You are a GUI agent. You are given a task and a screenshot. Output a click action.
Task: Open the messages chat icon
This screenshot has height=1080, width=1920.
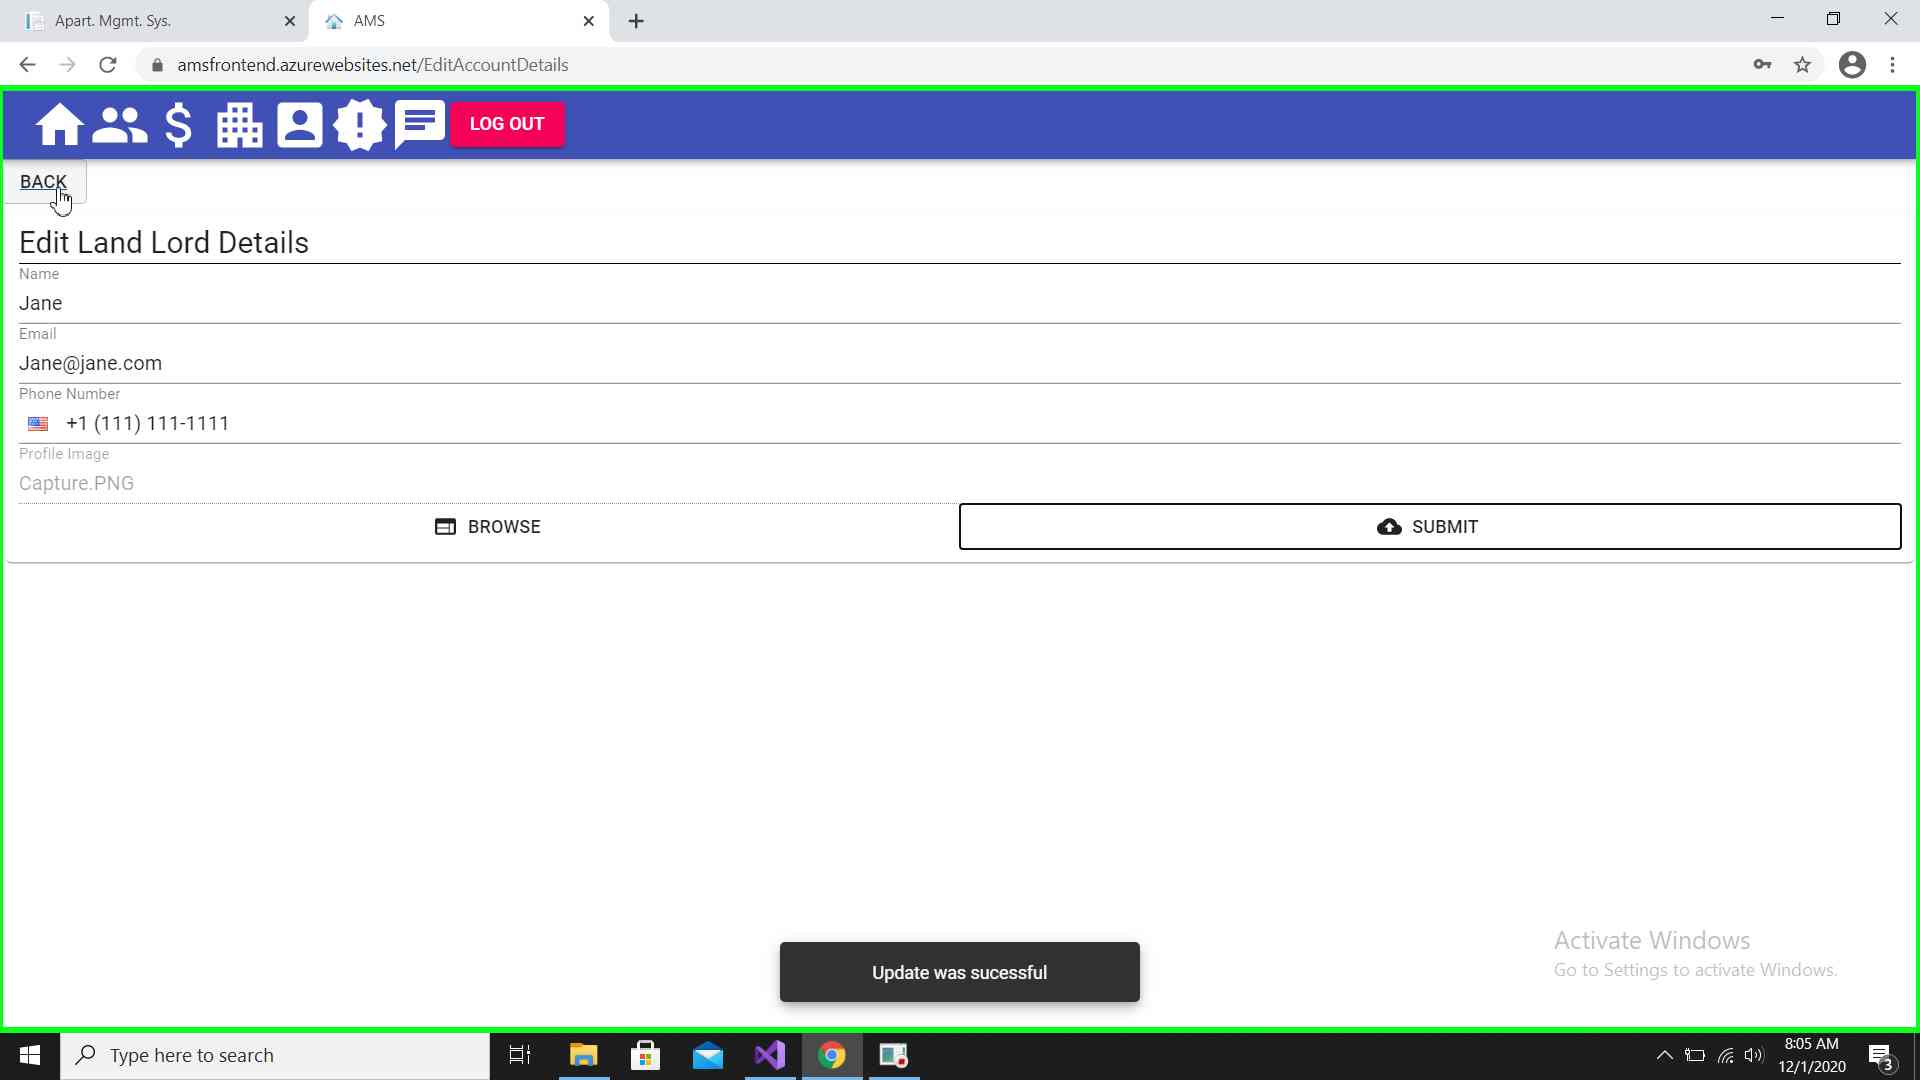pos(420,125)
